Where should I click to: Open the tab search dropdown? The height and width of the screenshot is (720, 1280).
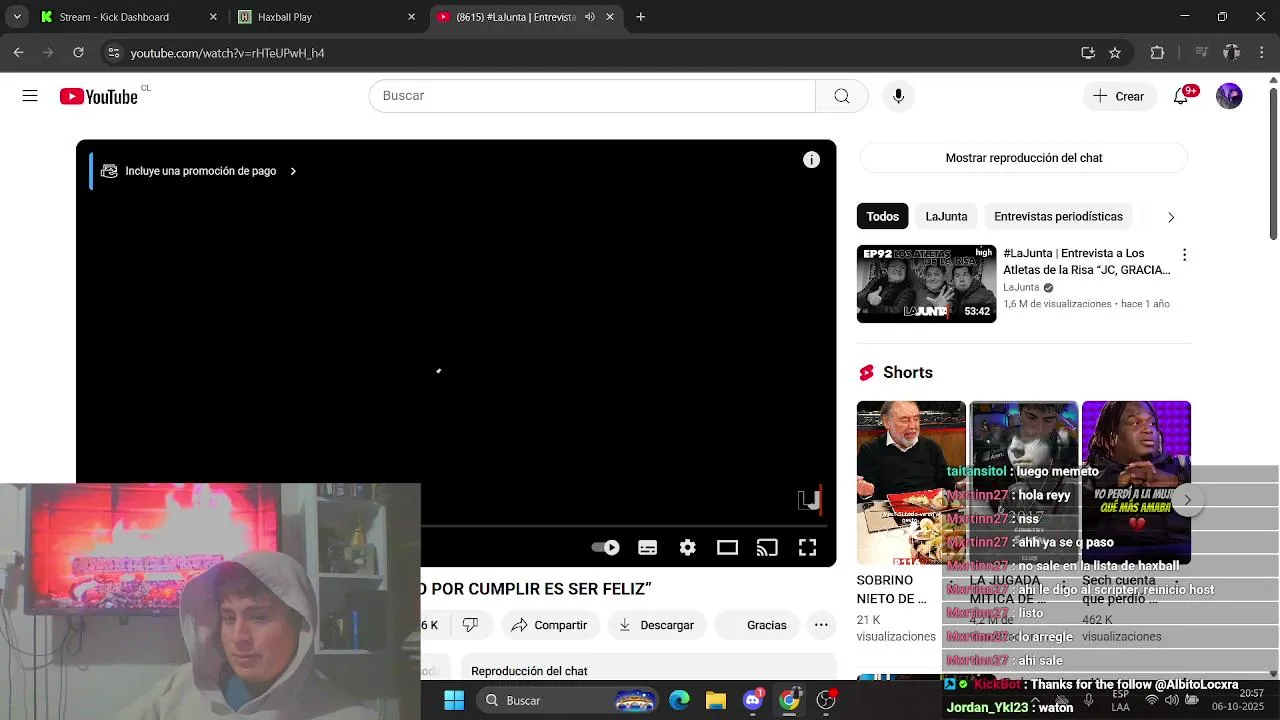point(17,17)
